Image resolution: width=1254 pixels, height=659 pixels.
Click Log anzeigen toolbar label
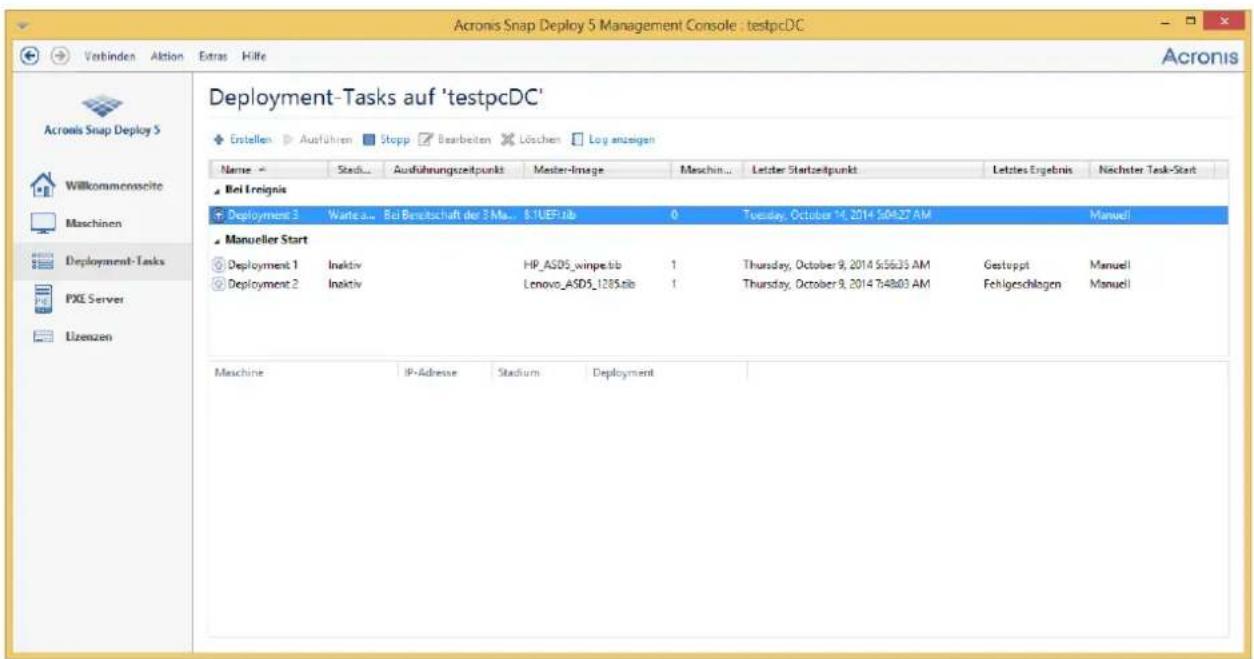click(x=621, y=139)
